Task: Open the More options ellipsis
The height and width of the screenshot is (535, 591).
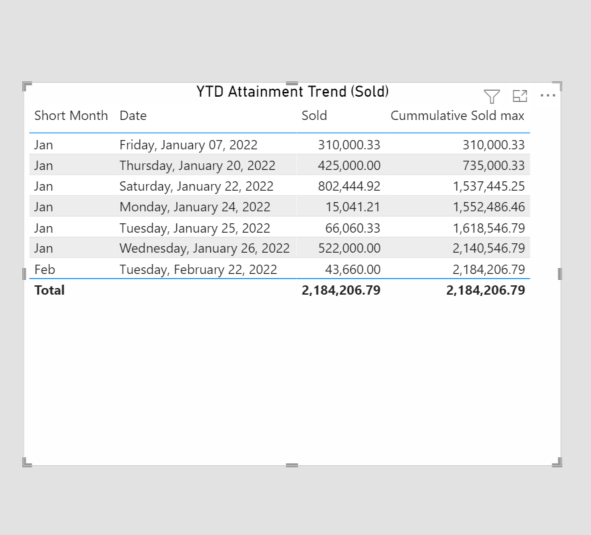Action: coord(548,95)
